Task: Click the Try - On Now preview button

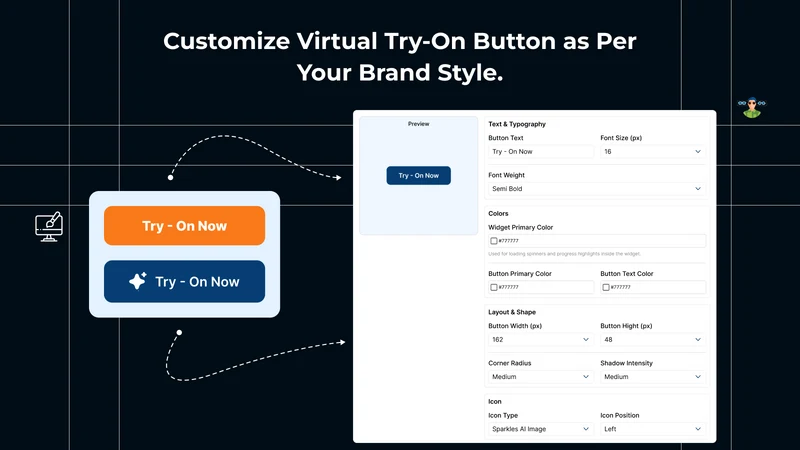Action: coord(418,176)
